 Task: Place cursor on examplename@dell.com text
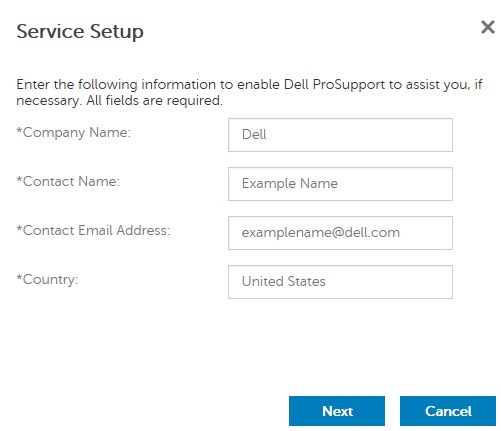tap(321, 233)
